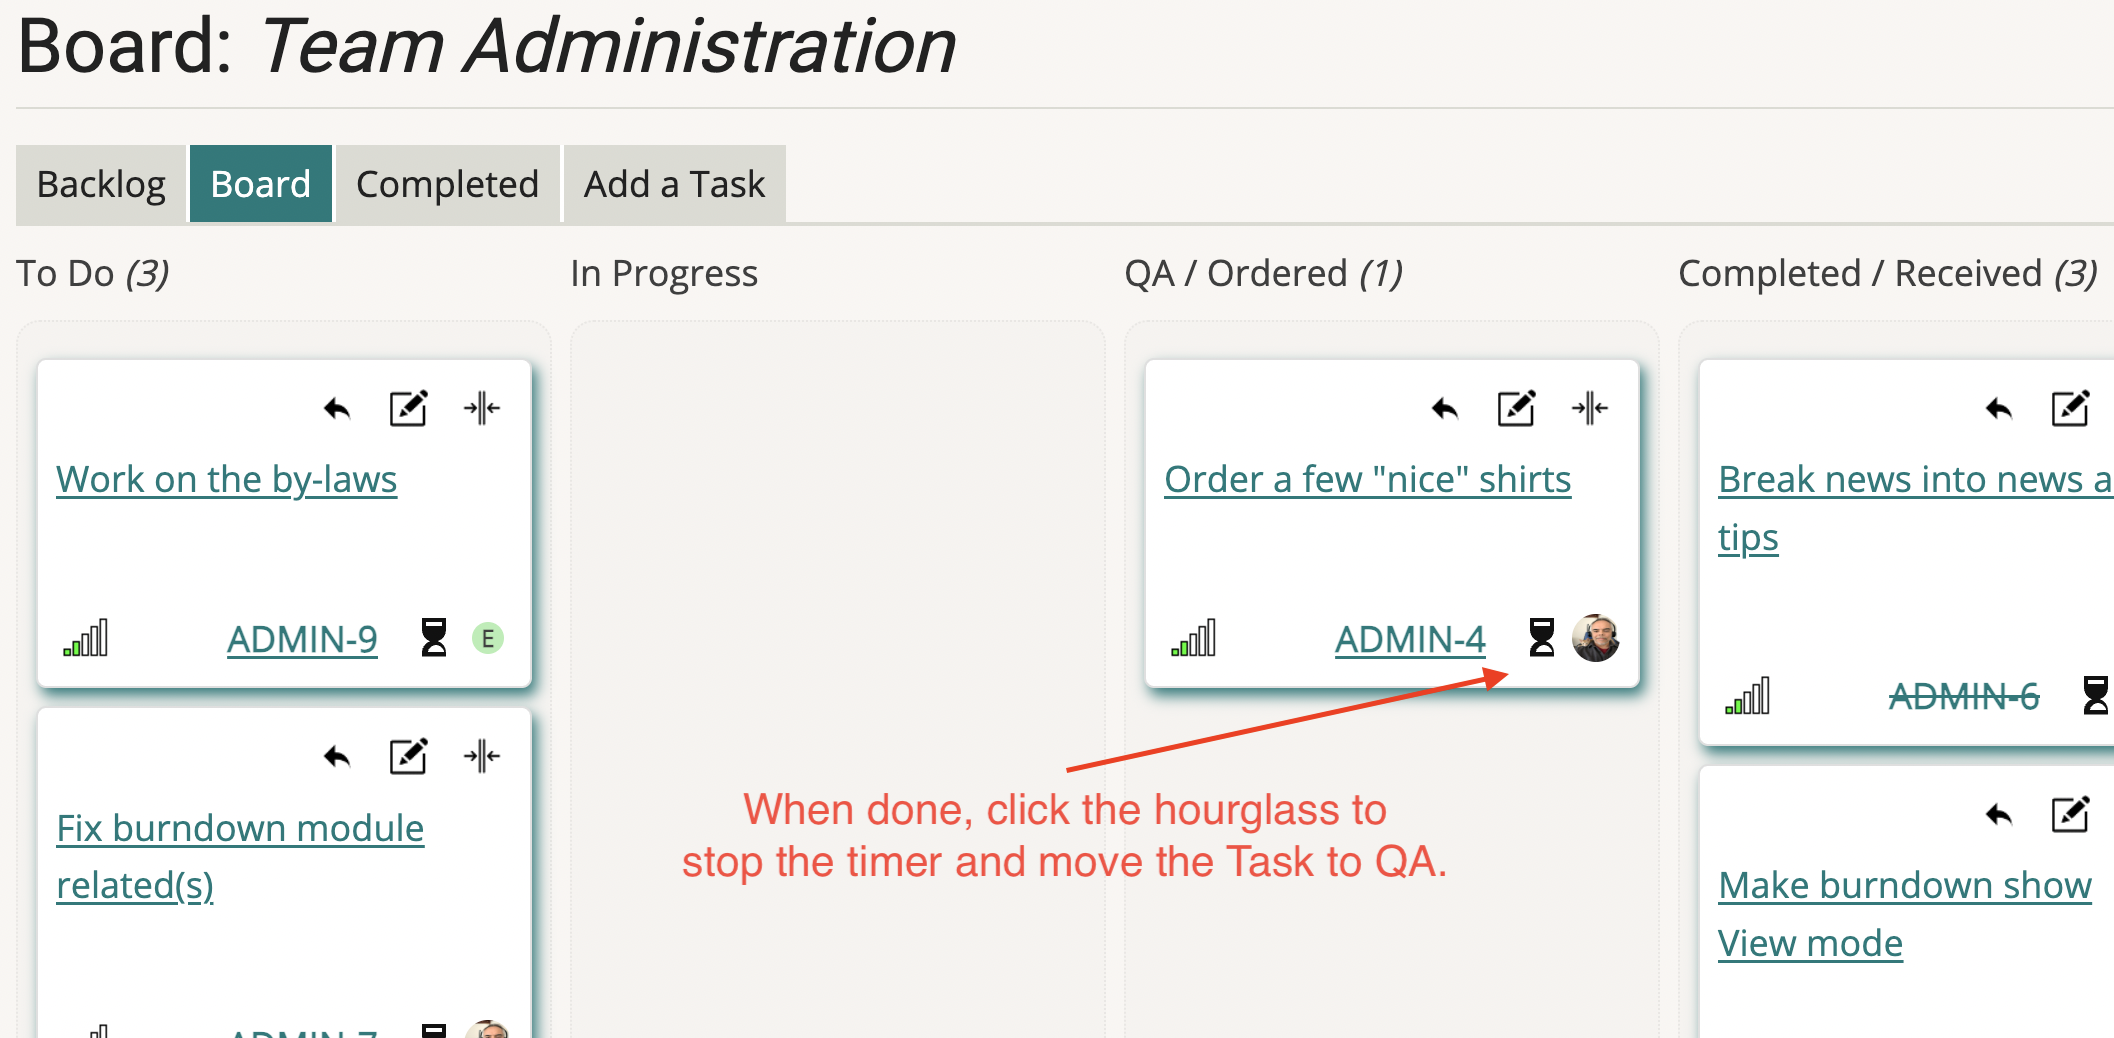Edit the Order a few nice shirts card
Image resolution: width=2114 pixels, height=1038 pixels.
1516,408
